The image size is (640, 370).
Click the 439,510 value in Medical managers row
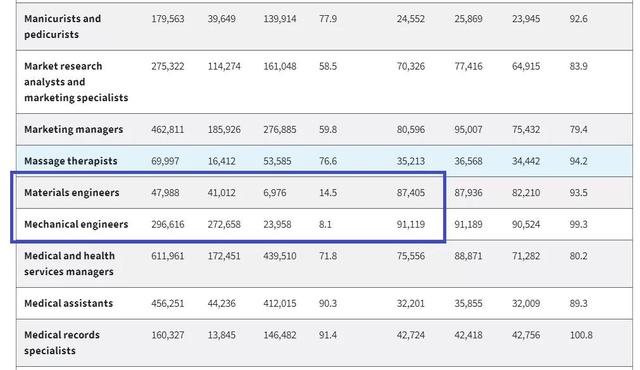coord(280,256)
